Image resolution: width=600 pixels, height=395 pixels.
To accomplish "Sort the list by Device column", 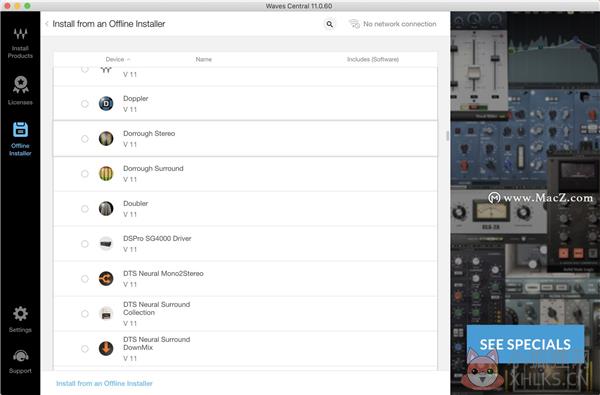I will (x=118, y=59).
